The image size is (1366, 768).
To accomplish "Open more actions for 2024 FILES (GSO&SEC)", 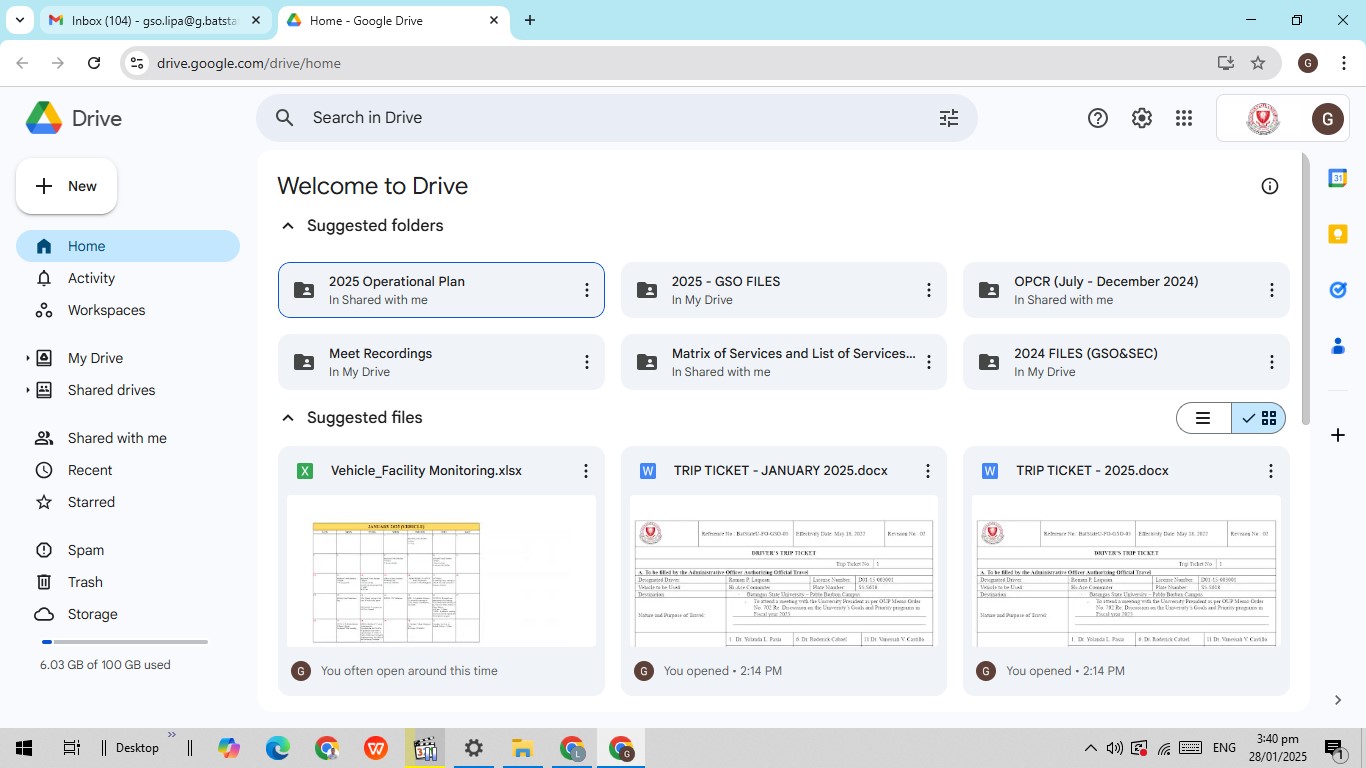I will tap(1272, 362).
